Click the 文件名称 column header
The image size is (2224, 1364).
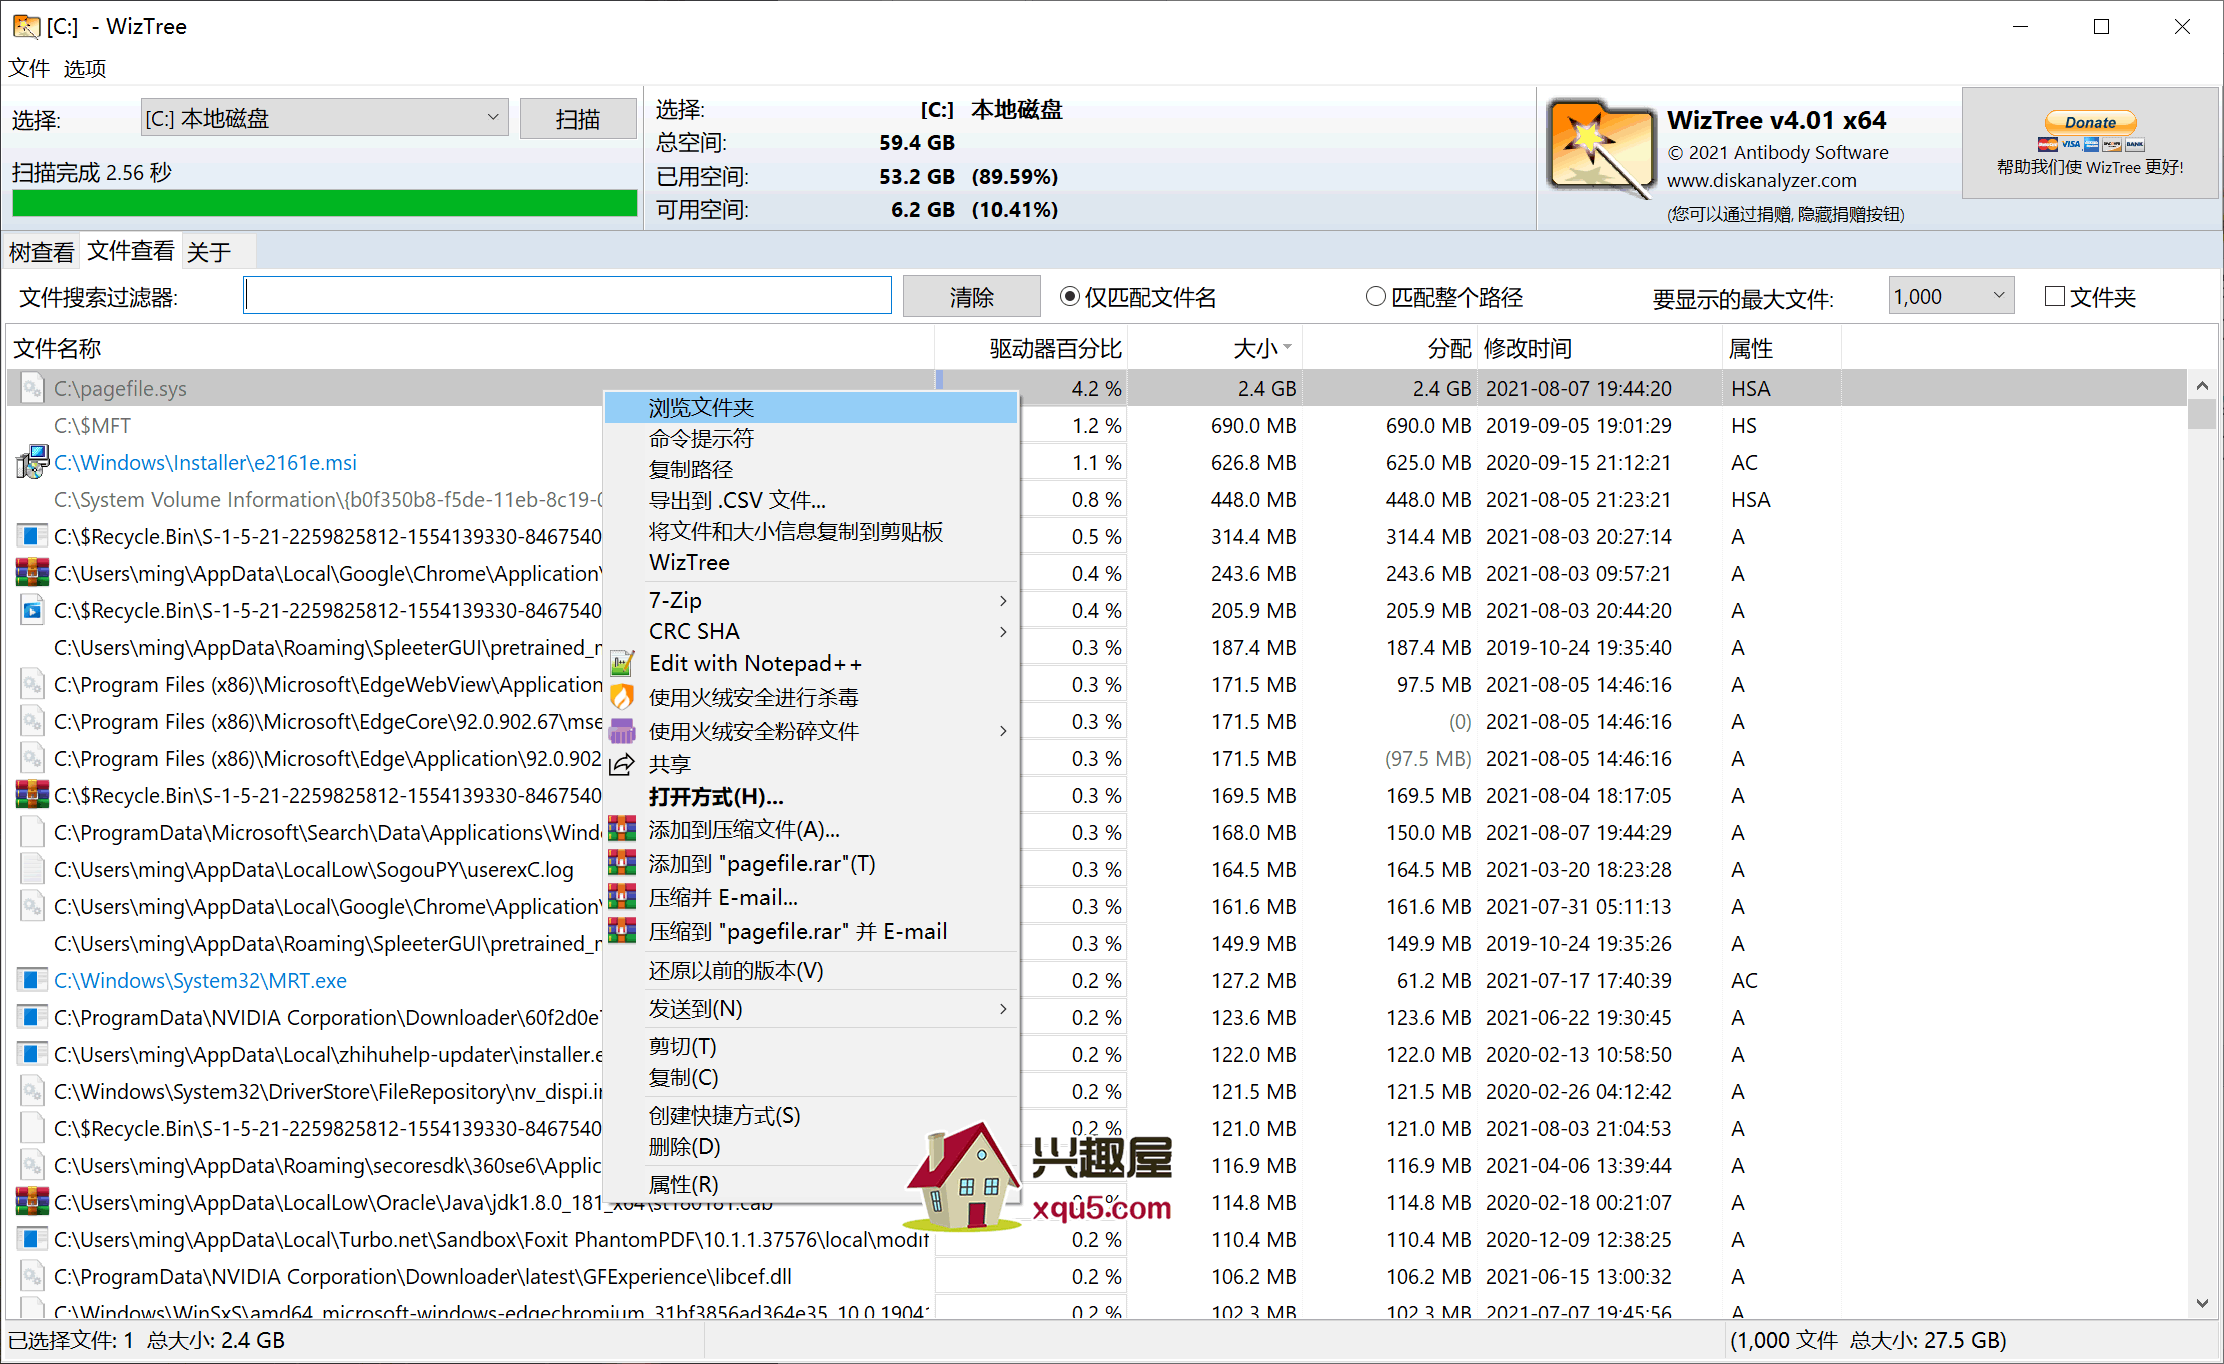pos(470,348)
